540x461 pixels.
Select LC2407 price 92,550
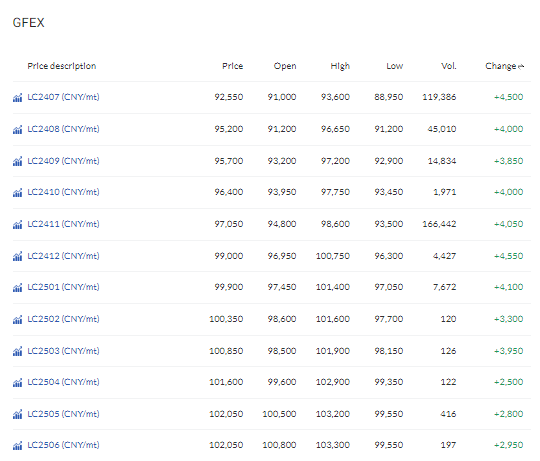(229, 97)
